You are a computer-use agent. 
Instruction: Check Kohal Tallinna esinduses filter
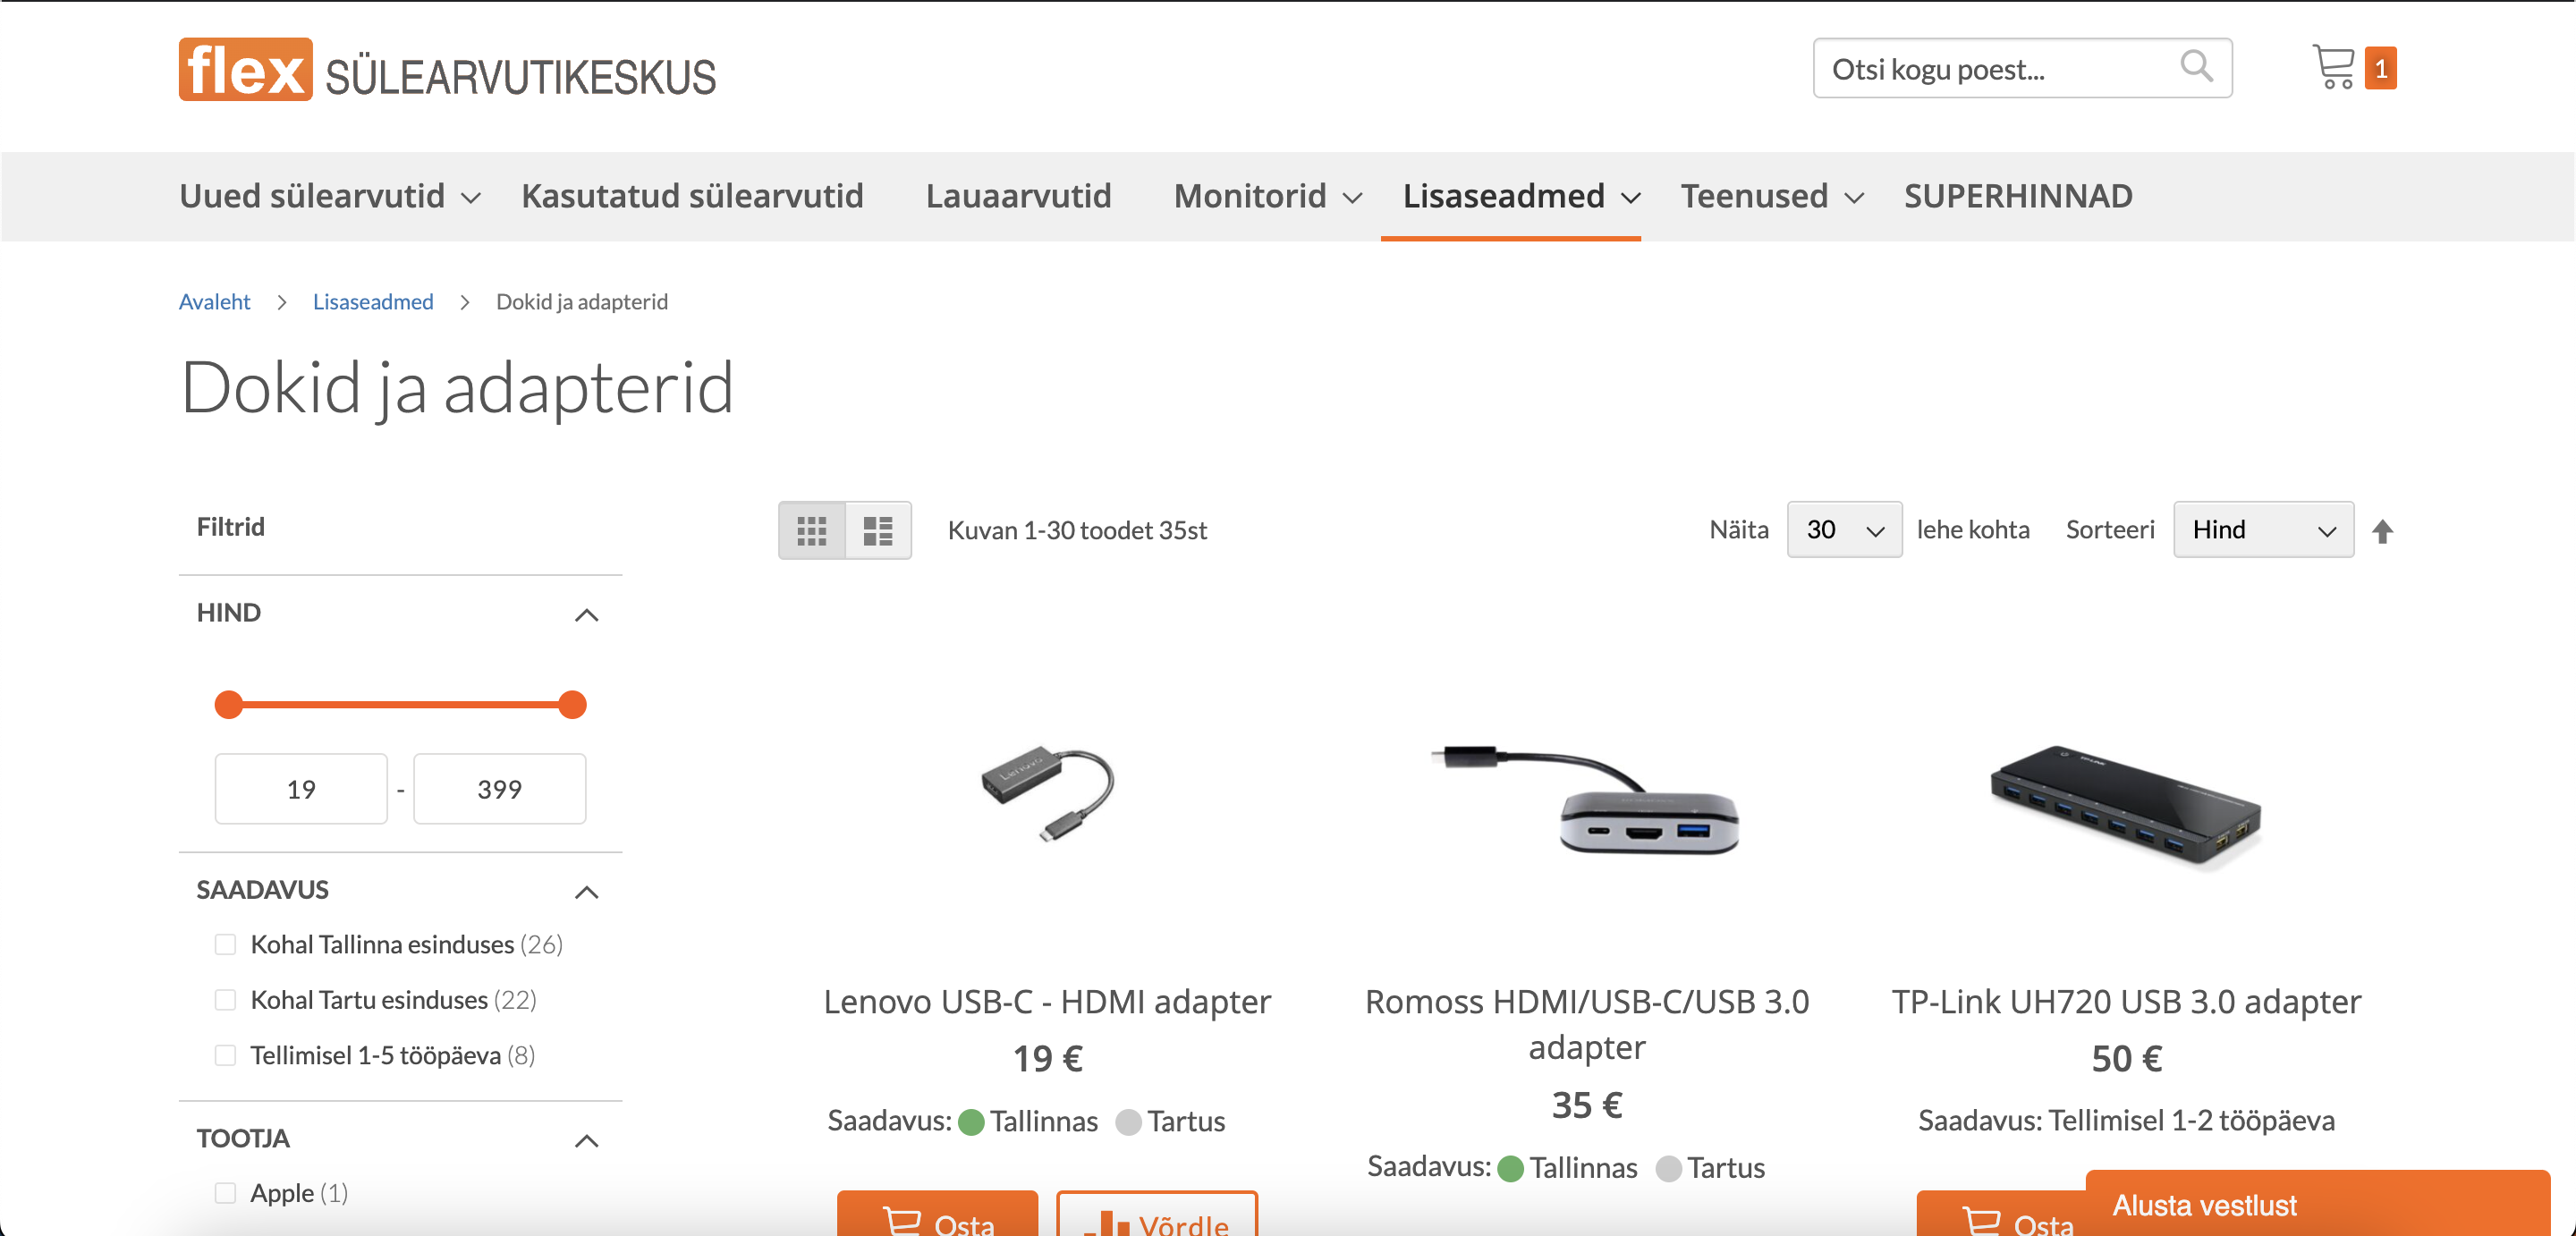225,944
